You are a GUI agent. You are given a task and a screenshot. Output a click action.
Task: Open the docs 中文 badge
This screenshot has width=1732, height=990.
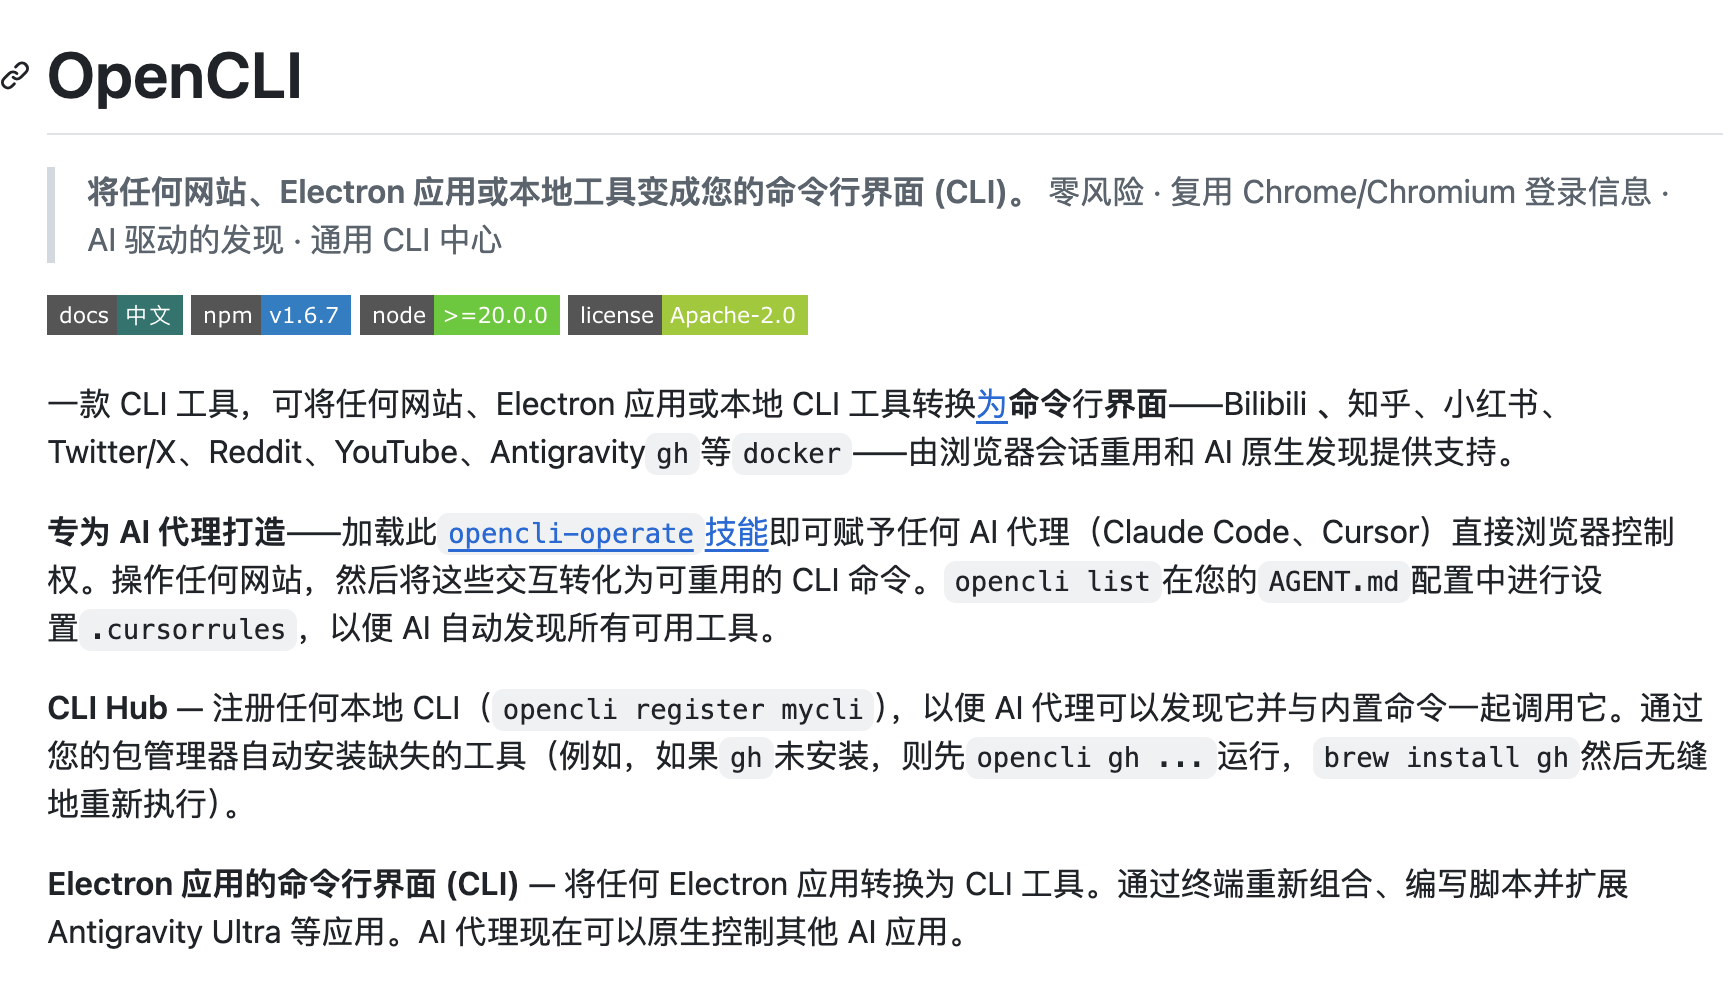114,315
